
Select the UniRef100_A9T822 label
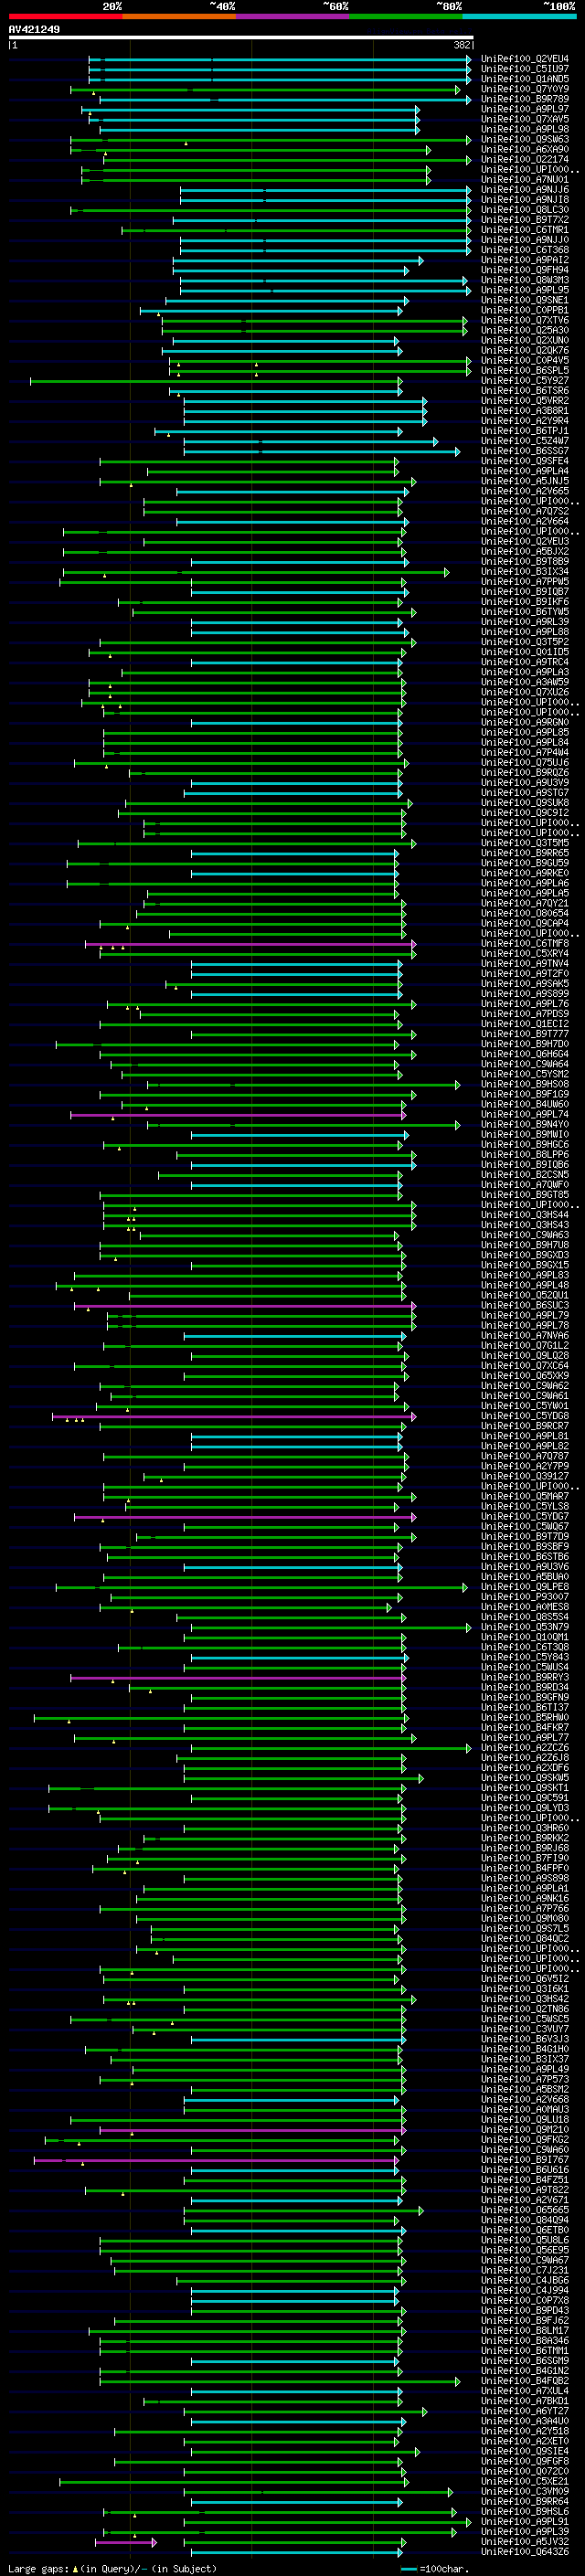pos(525,2190)
